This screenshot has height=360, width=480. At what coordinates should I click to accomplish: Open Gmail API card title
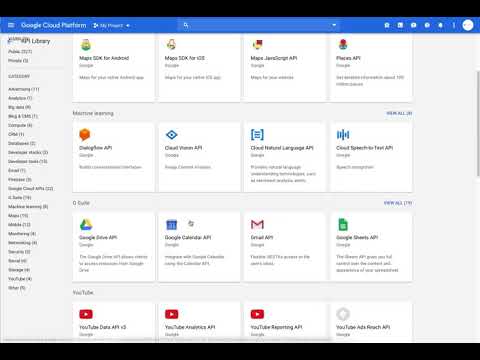[262, 237]
